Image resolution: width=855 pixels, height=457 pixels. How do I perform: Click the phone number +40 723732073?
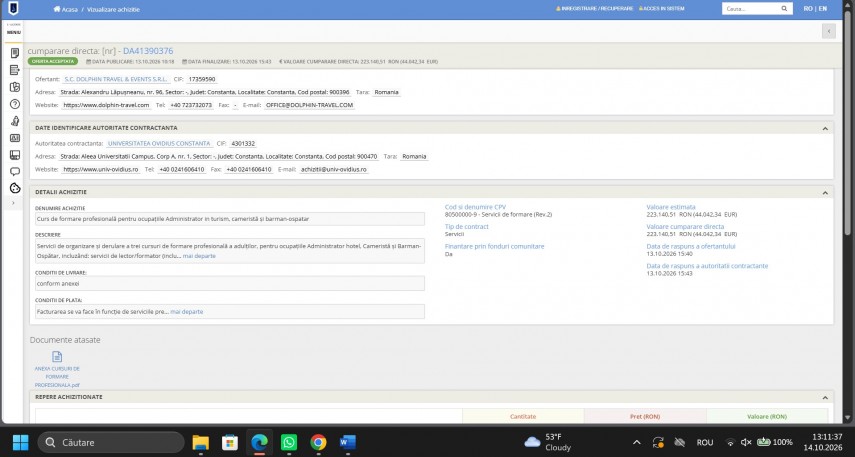point(191,105)
